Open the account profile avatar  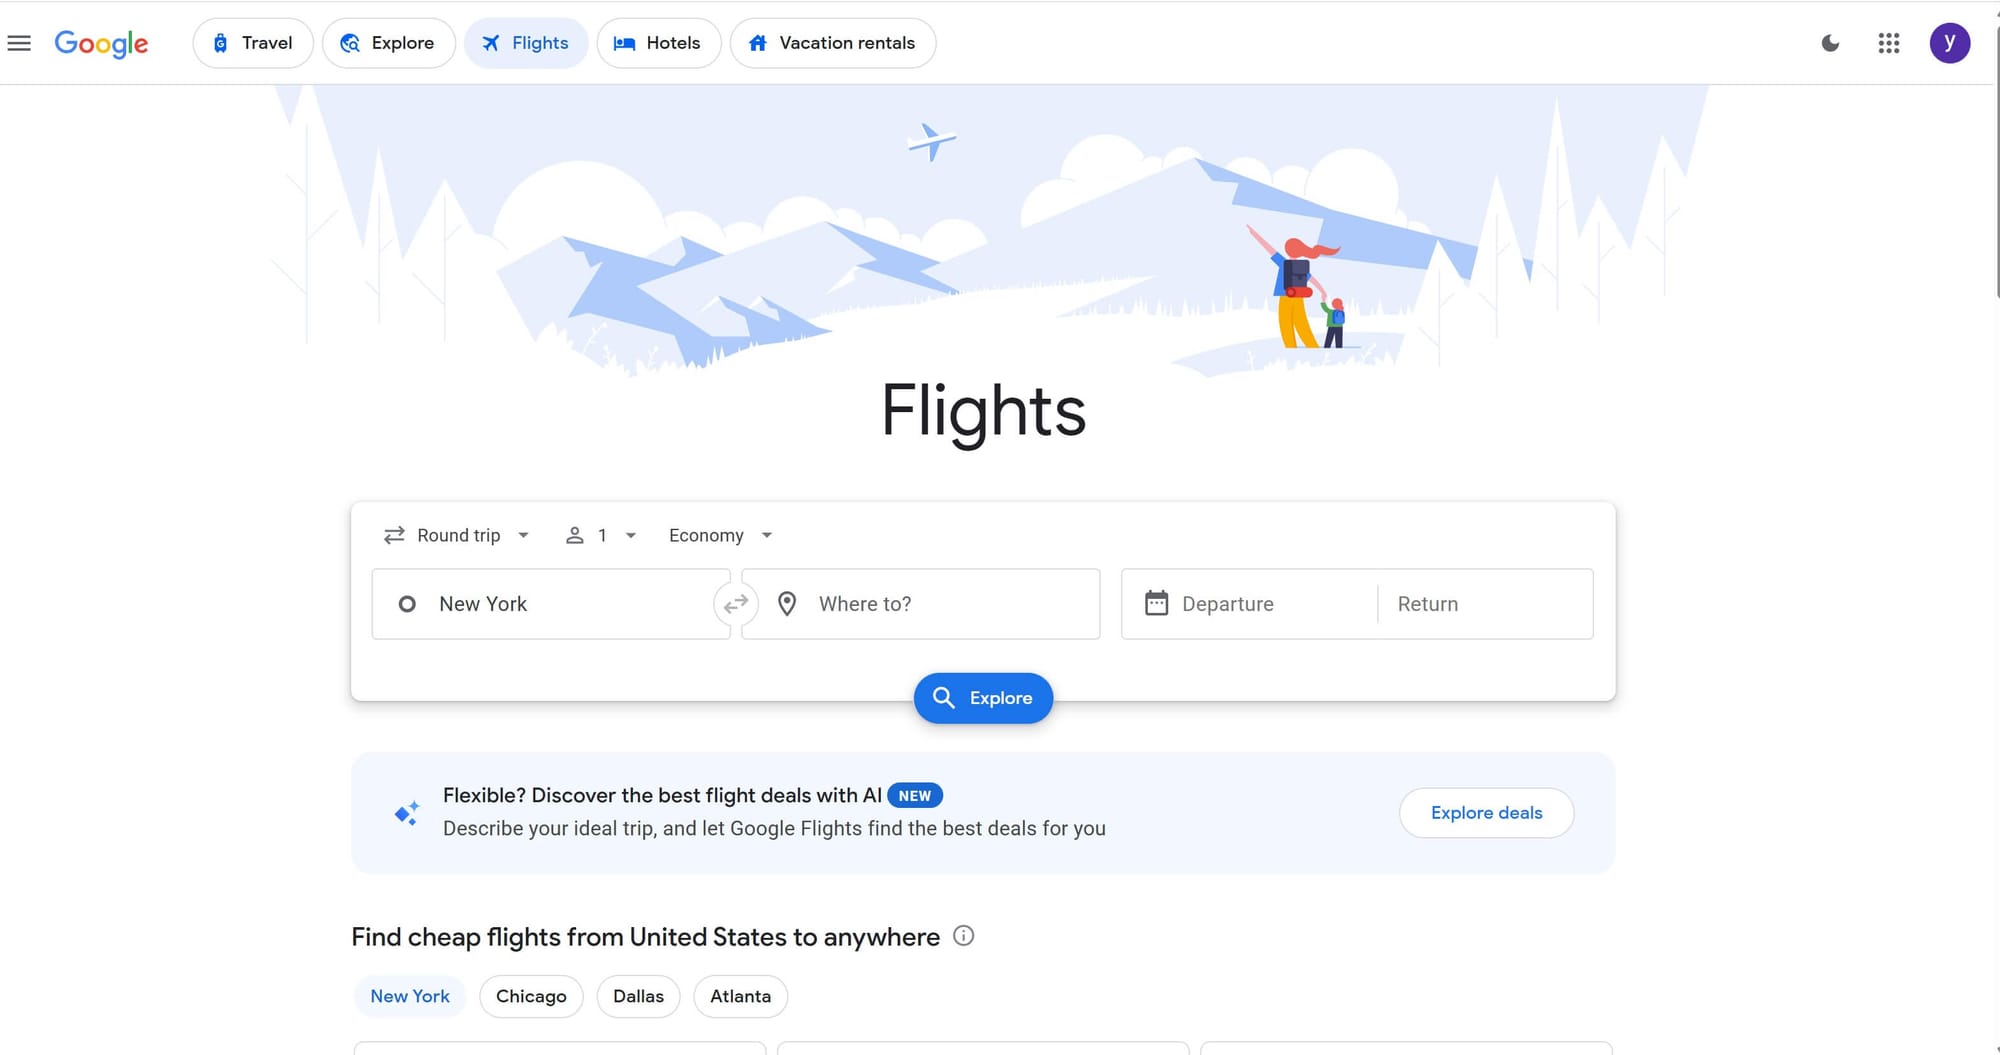[1949, 43]
